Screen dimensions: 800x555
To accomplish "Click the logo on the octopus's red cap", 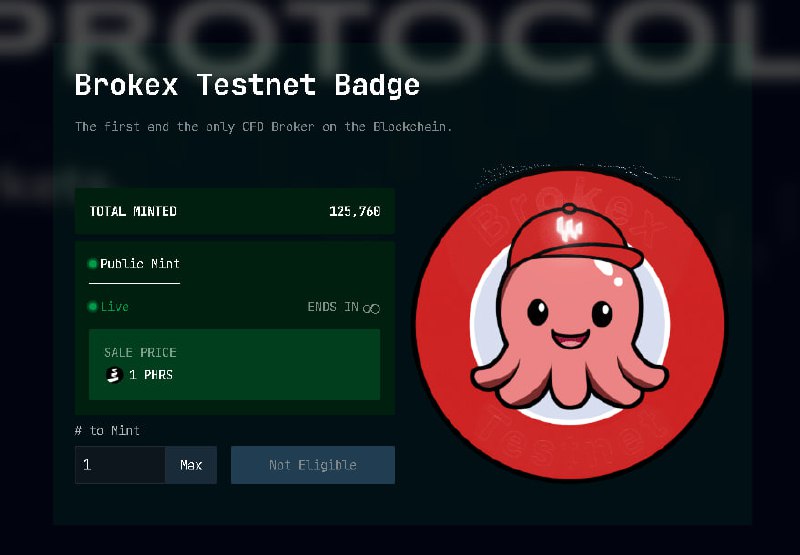I will (569, 230).
